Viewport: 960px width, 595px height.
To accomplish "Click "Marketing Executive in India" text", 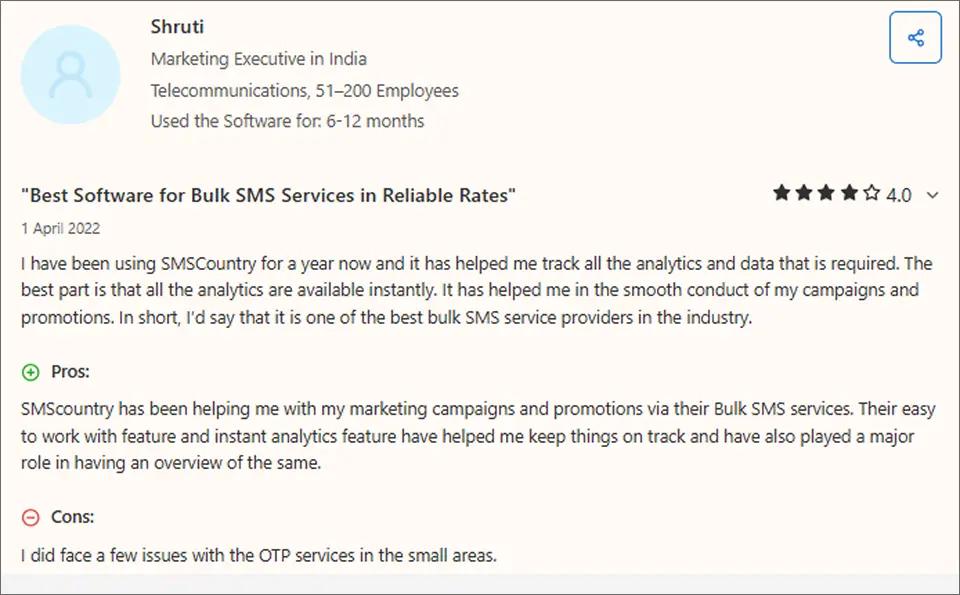I will [x=259, y=59].
